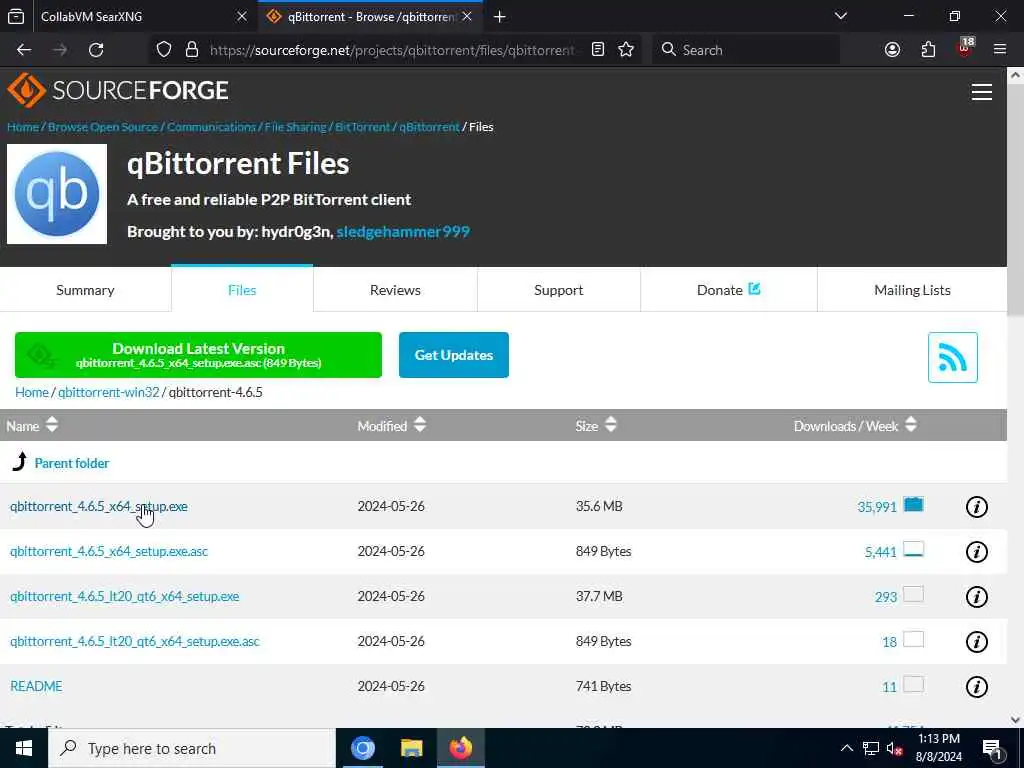
Task: Reload the current page
Action: pos(96,50)
